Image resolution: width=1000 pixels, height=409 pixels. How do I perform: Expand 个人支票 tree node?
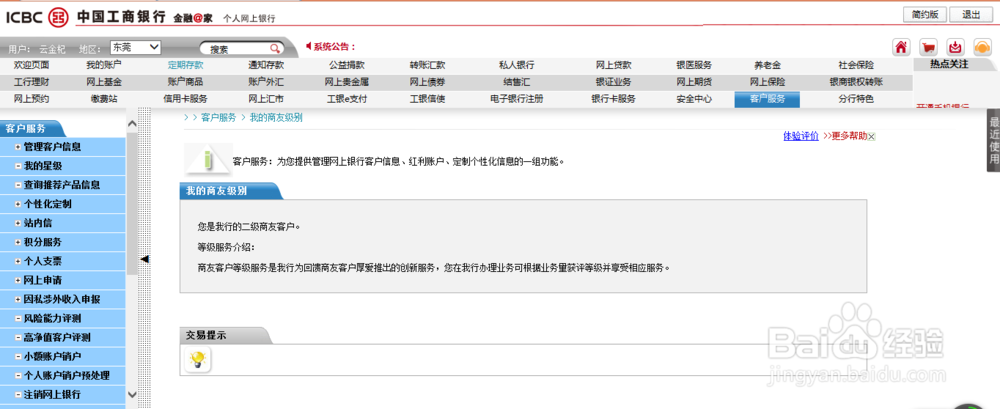[18, 262]
